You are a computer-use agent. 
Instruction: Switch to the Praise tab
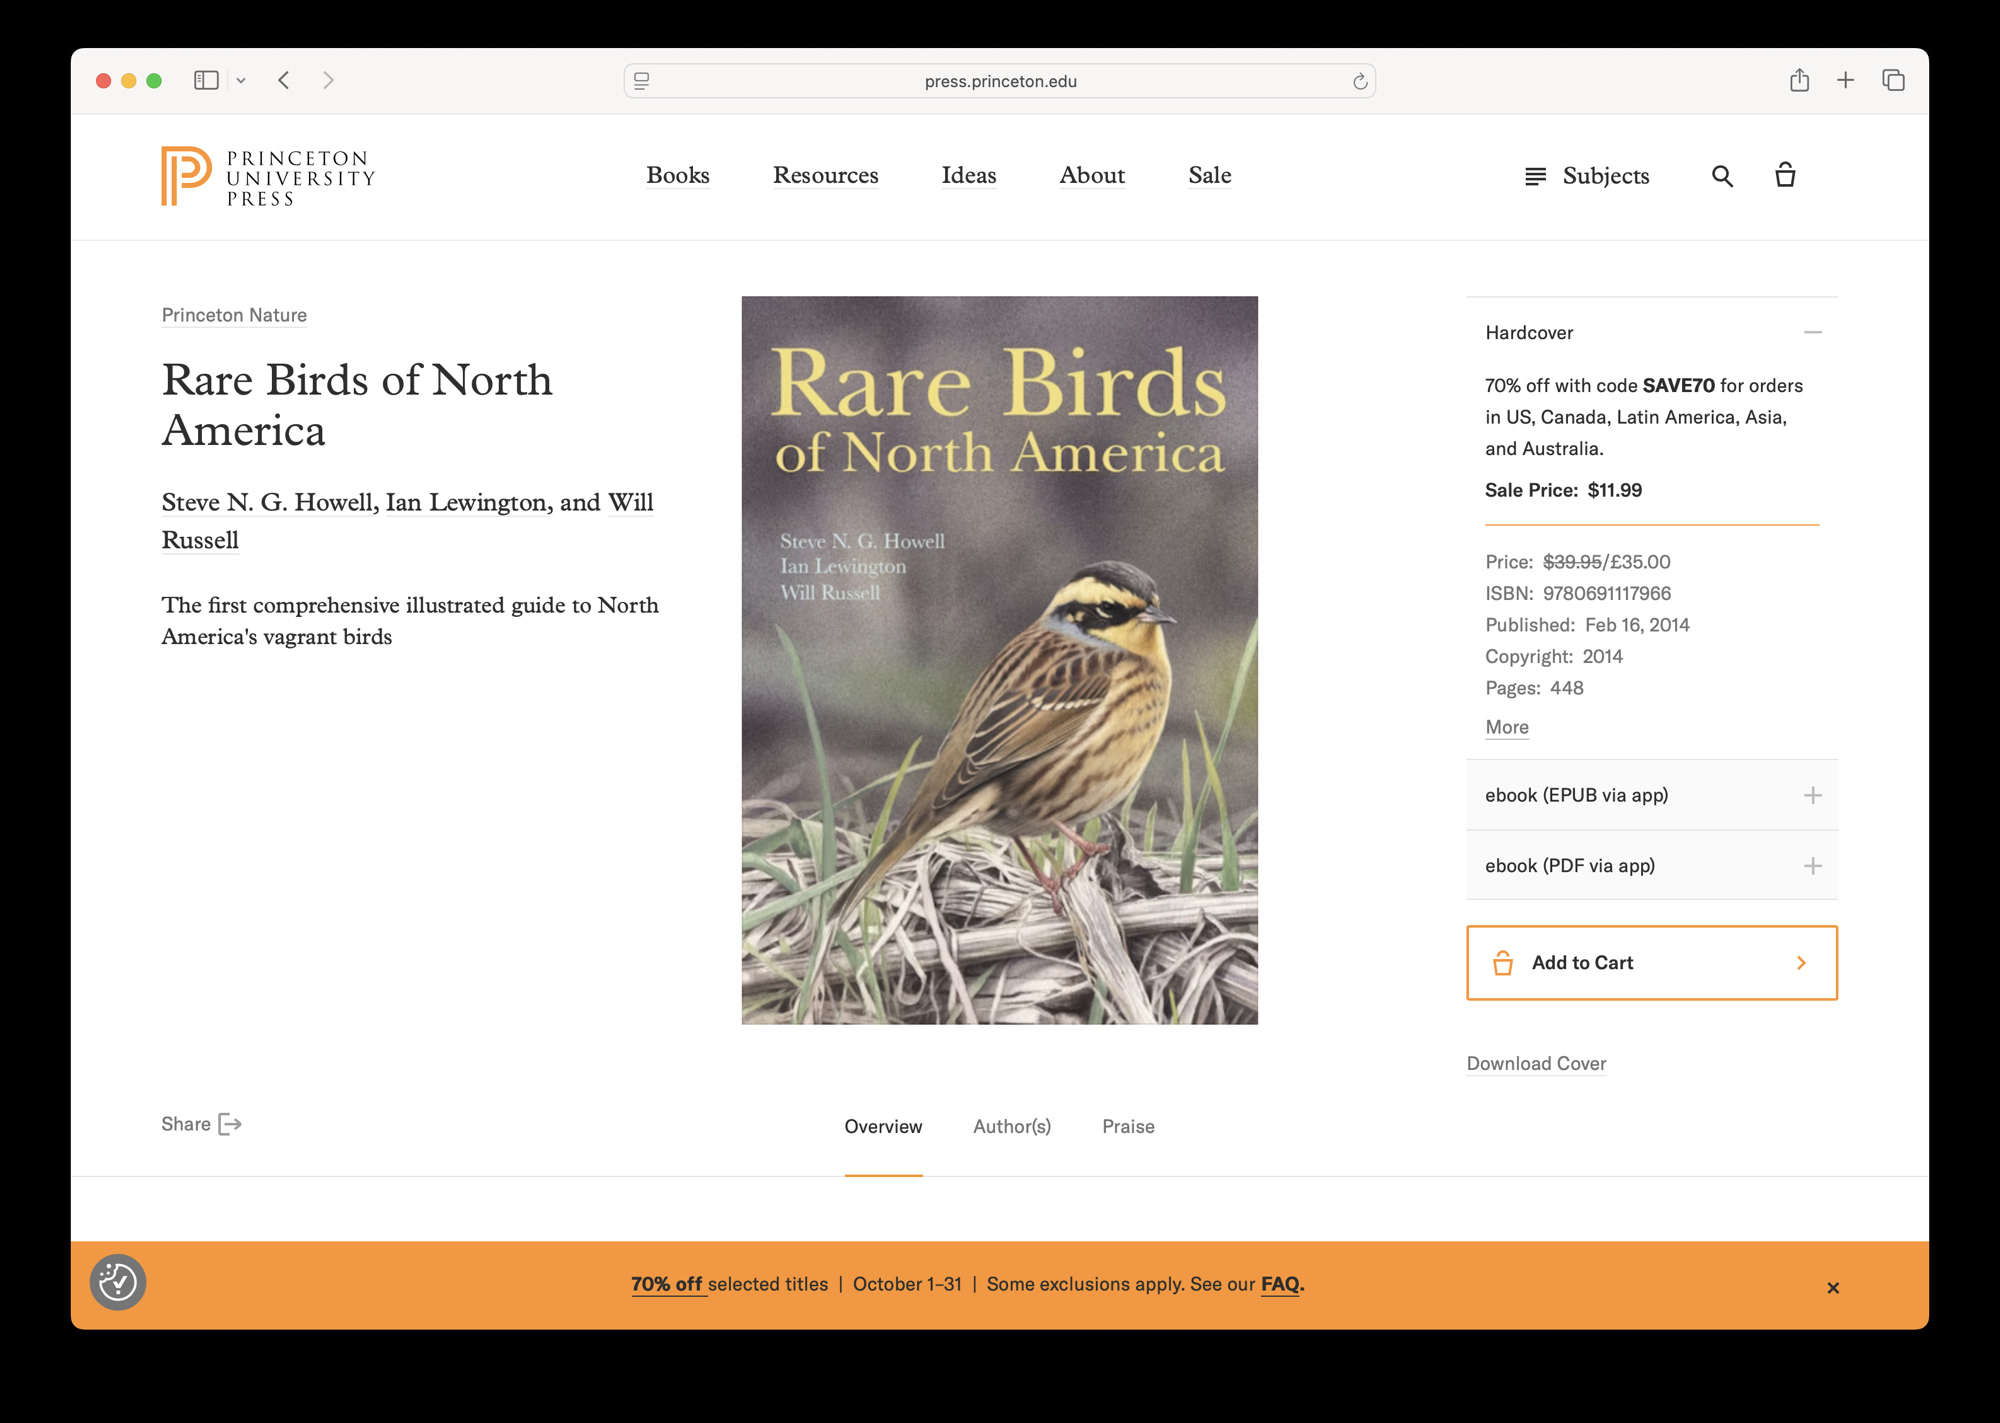click(x=1127, y=1126)
